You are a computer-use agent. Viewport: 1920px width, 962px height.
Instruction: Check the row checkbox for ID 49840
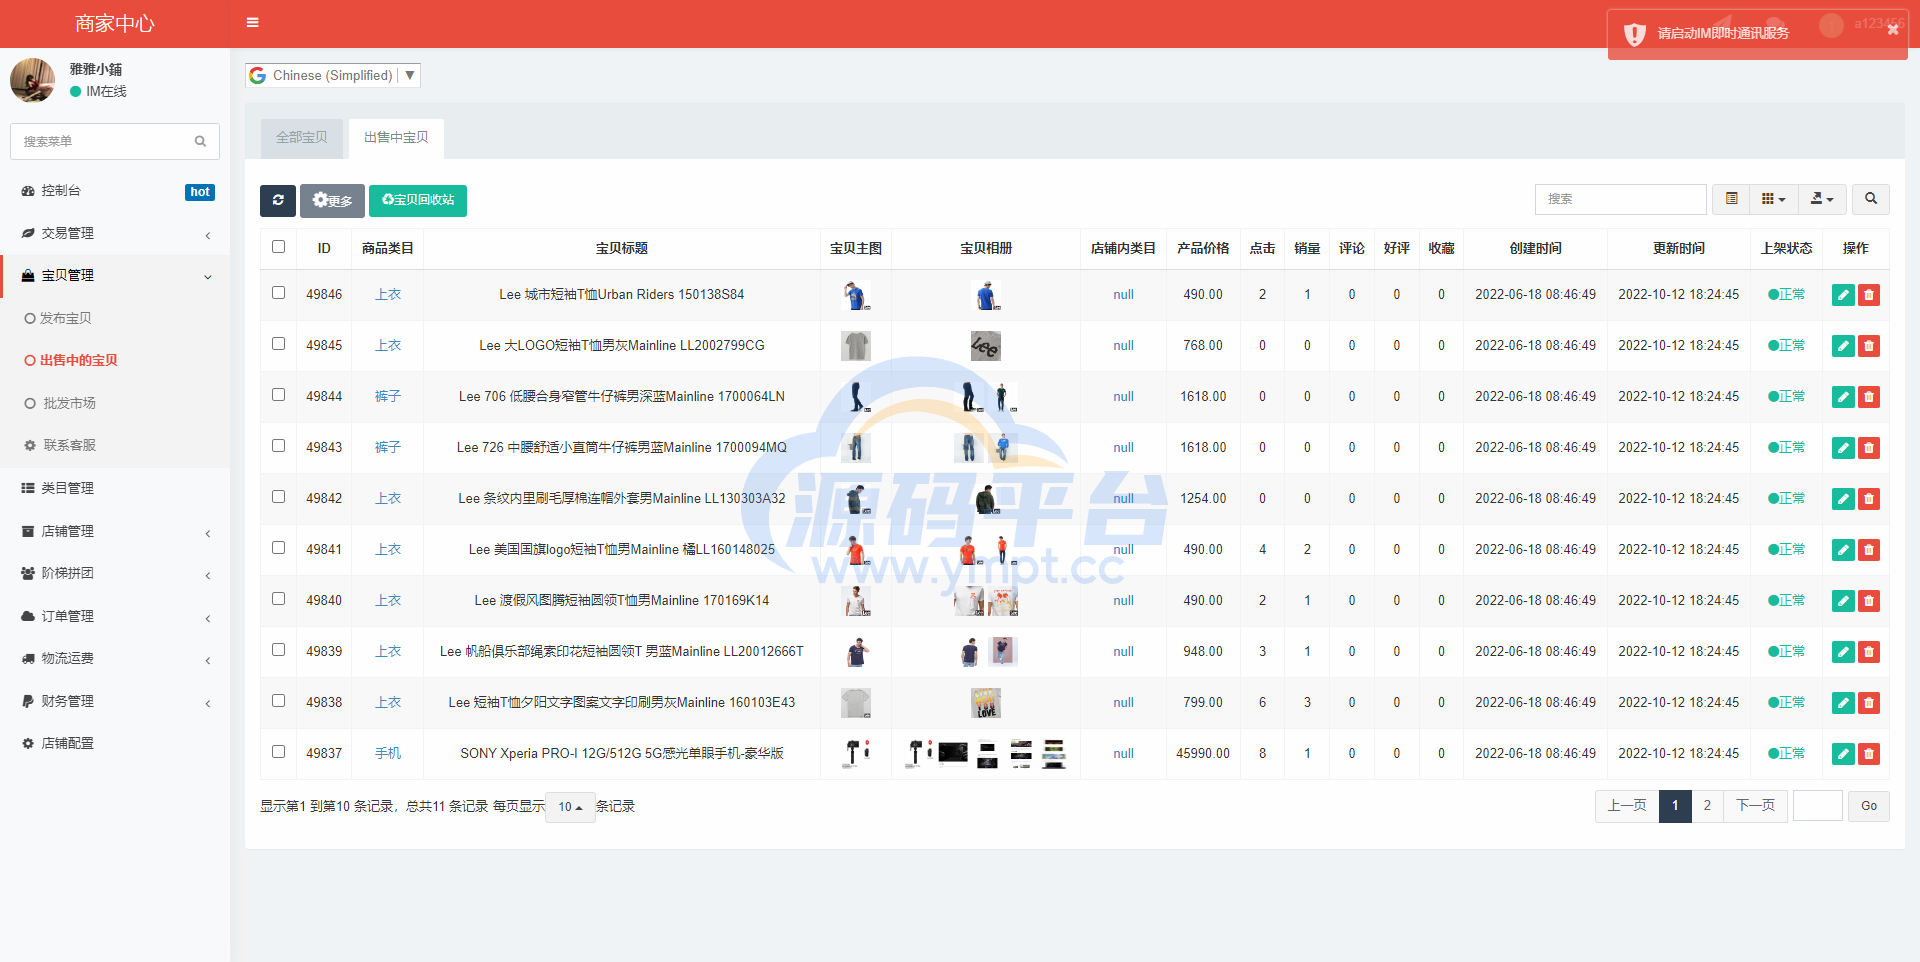click(x=279, y=599)
